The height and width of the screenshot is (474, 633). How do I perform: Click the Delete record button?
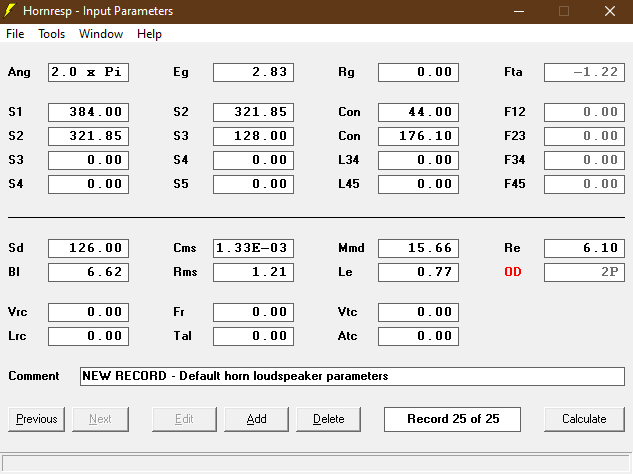pos(329,419)
